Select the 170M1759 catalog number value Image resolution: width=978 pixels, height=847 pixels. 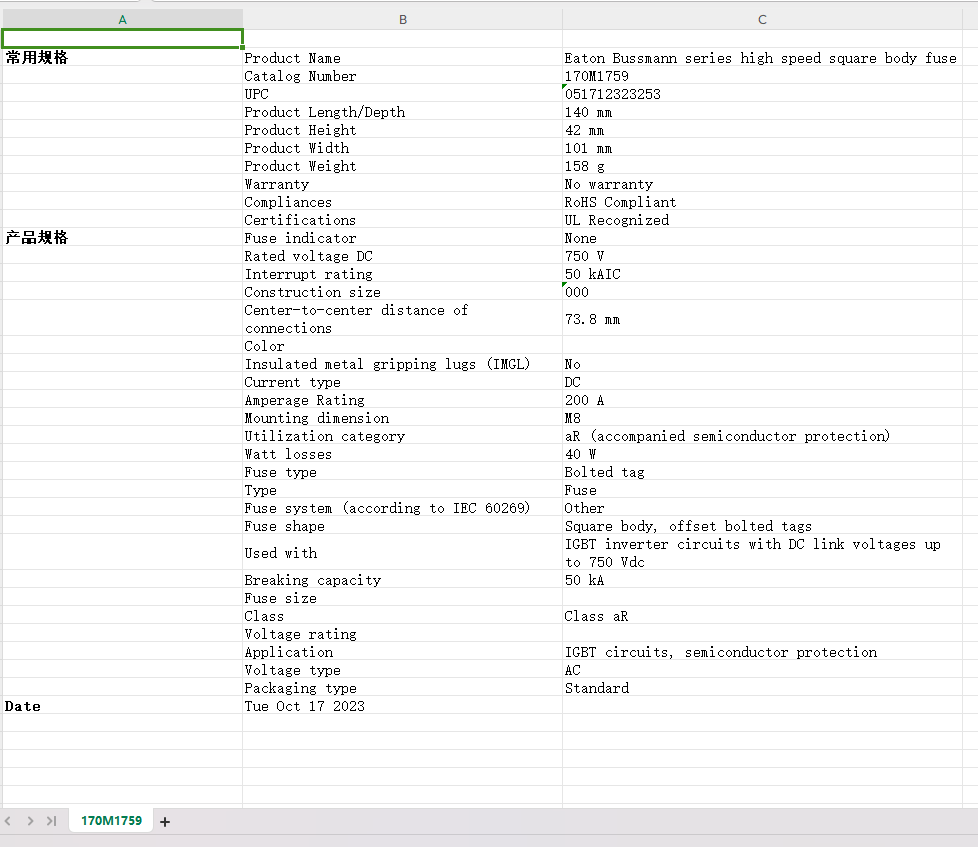coord(762,75)
